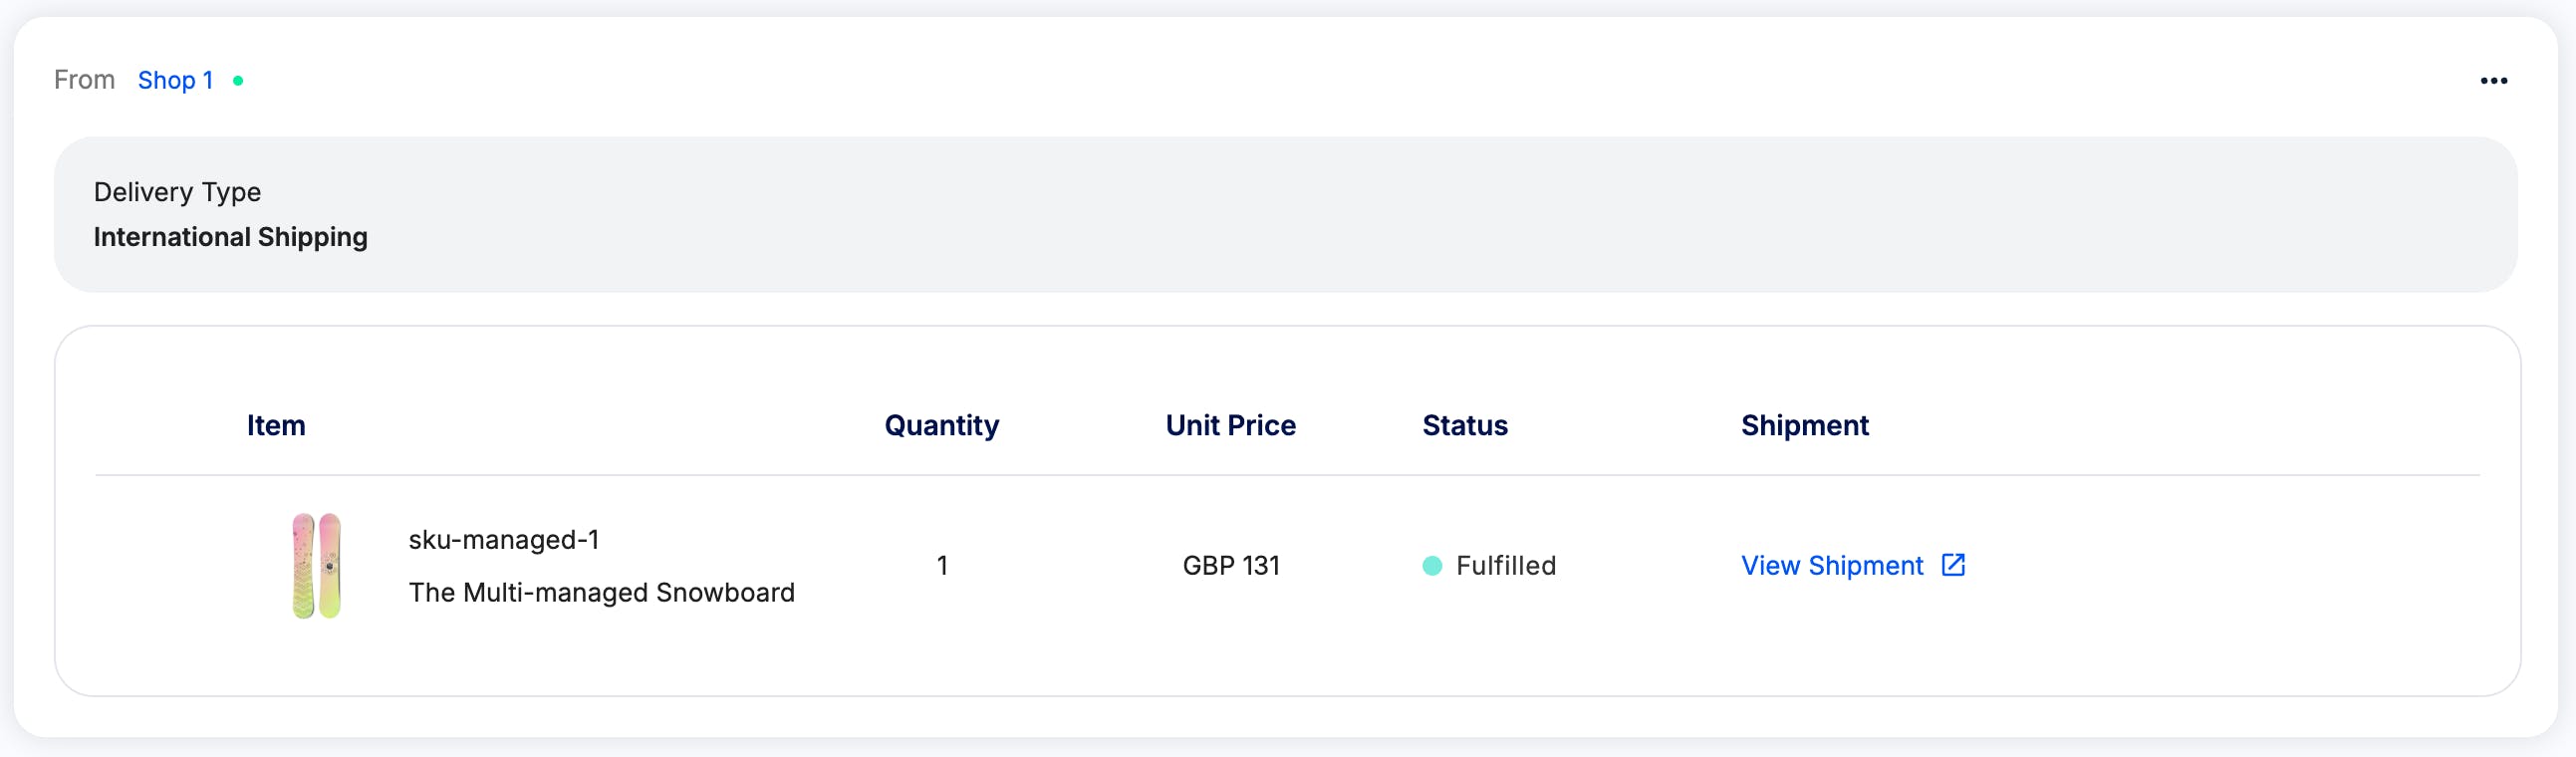Click the From label before Shop 1
The image size is (2576, 757).
tap(85, 80)
